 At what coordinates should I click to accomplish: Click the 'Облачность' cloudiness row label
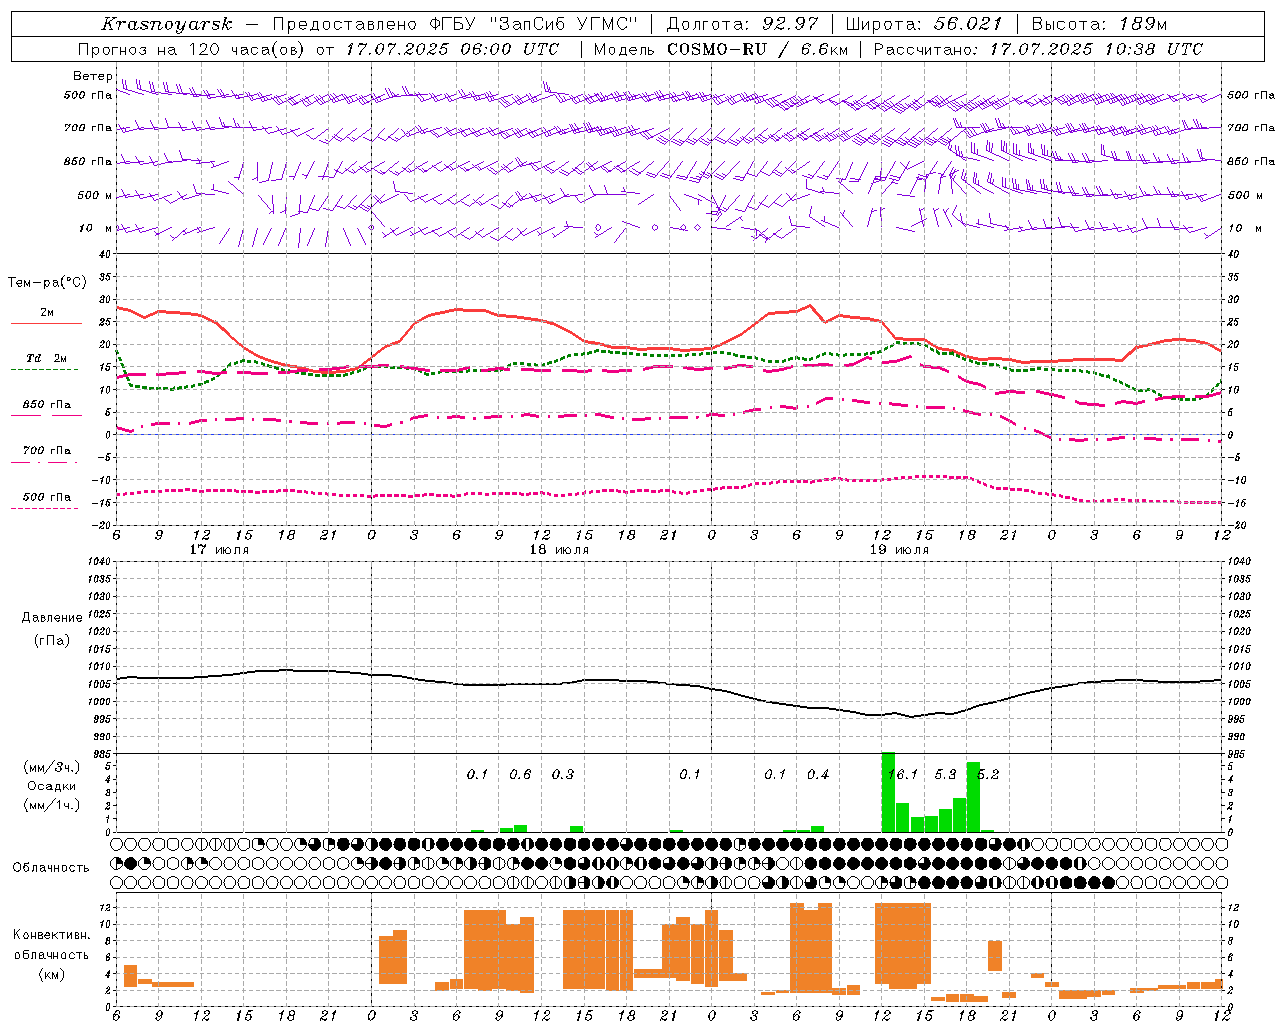pyautogui.click(x=51, y=868)
